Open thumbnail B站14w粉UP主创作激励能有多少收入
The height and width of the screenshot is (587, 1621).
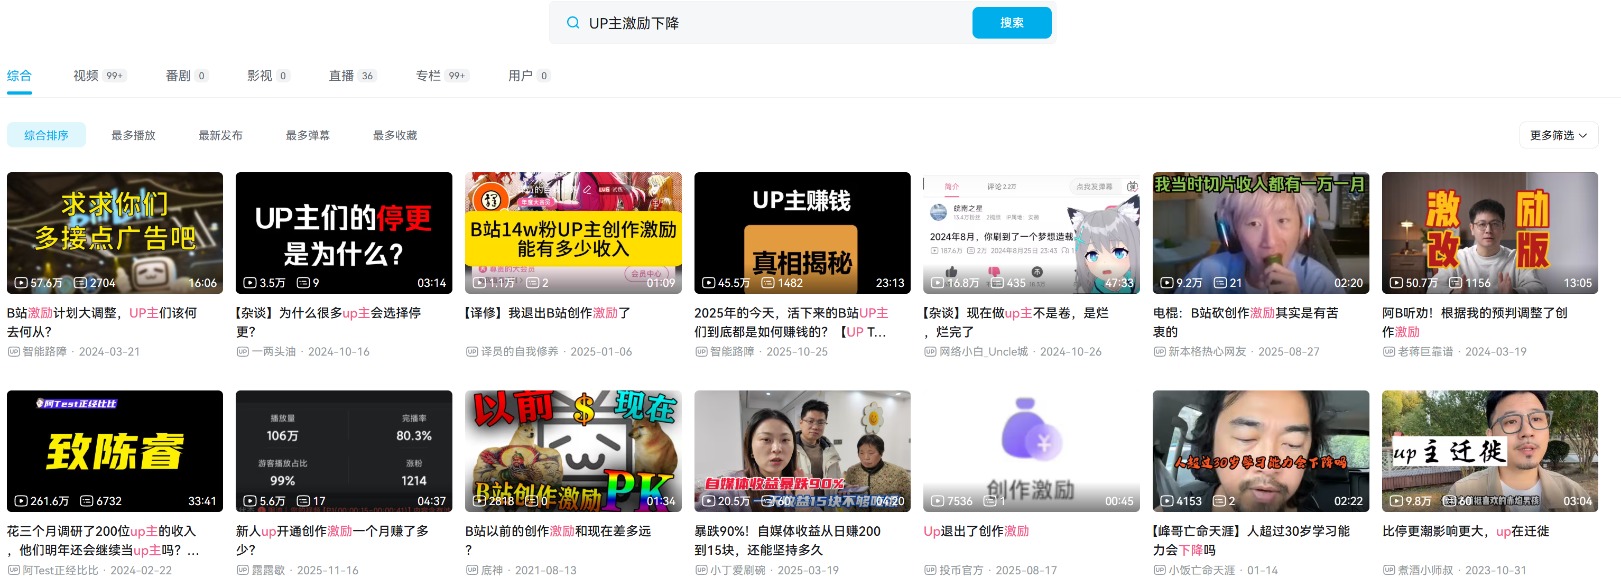pos(573,232)
